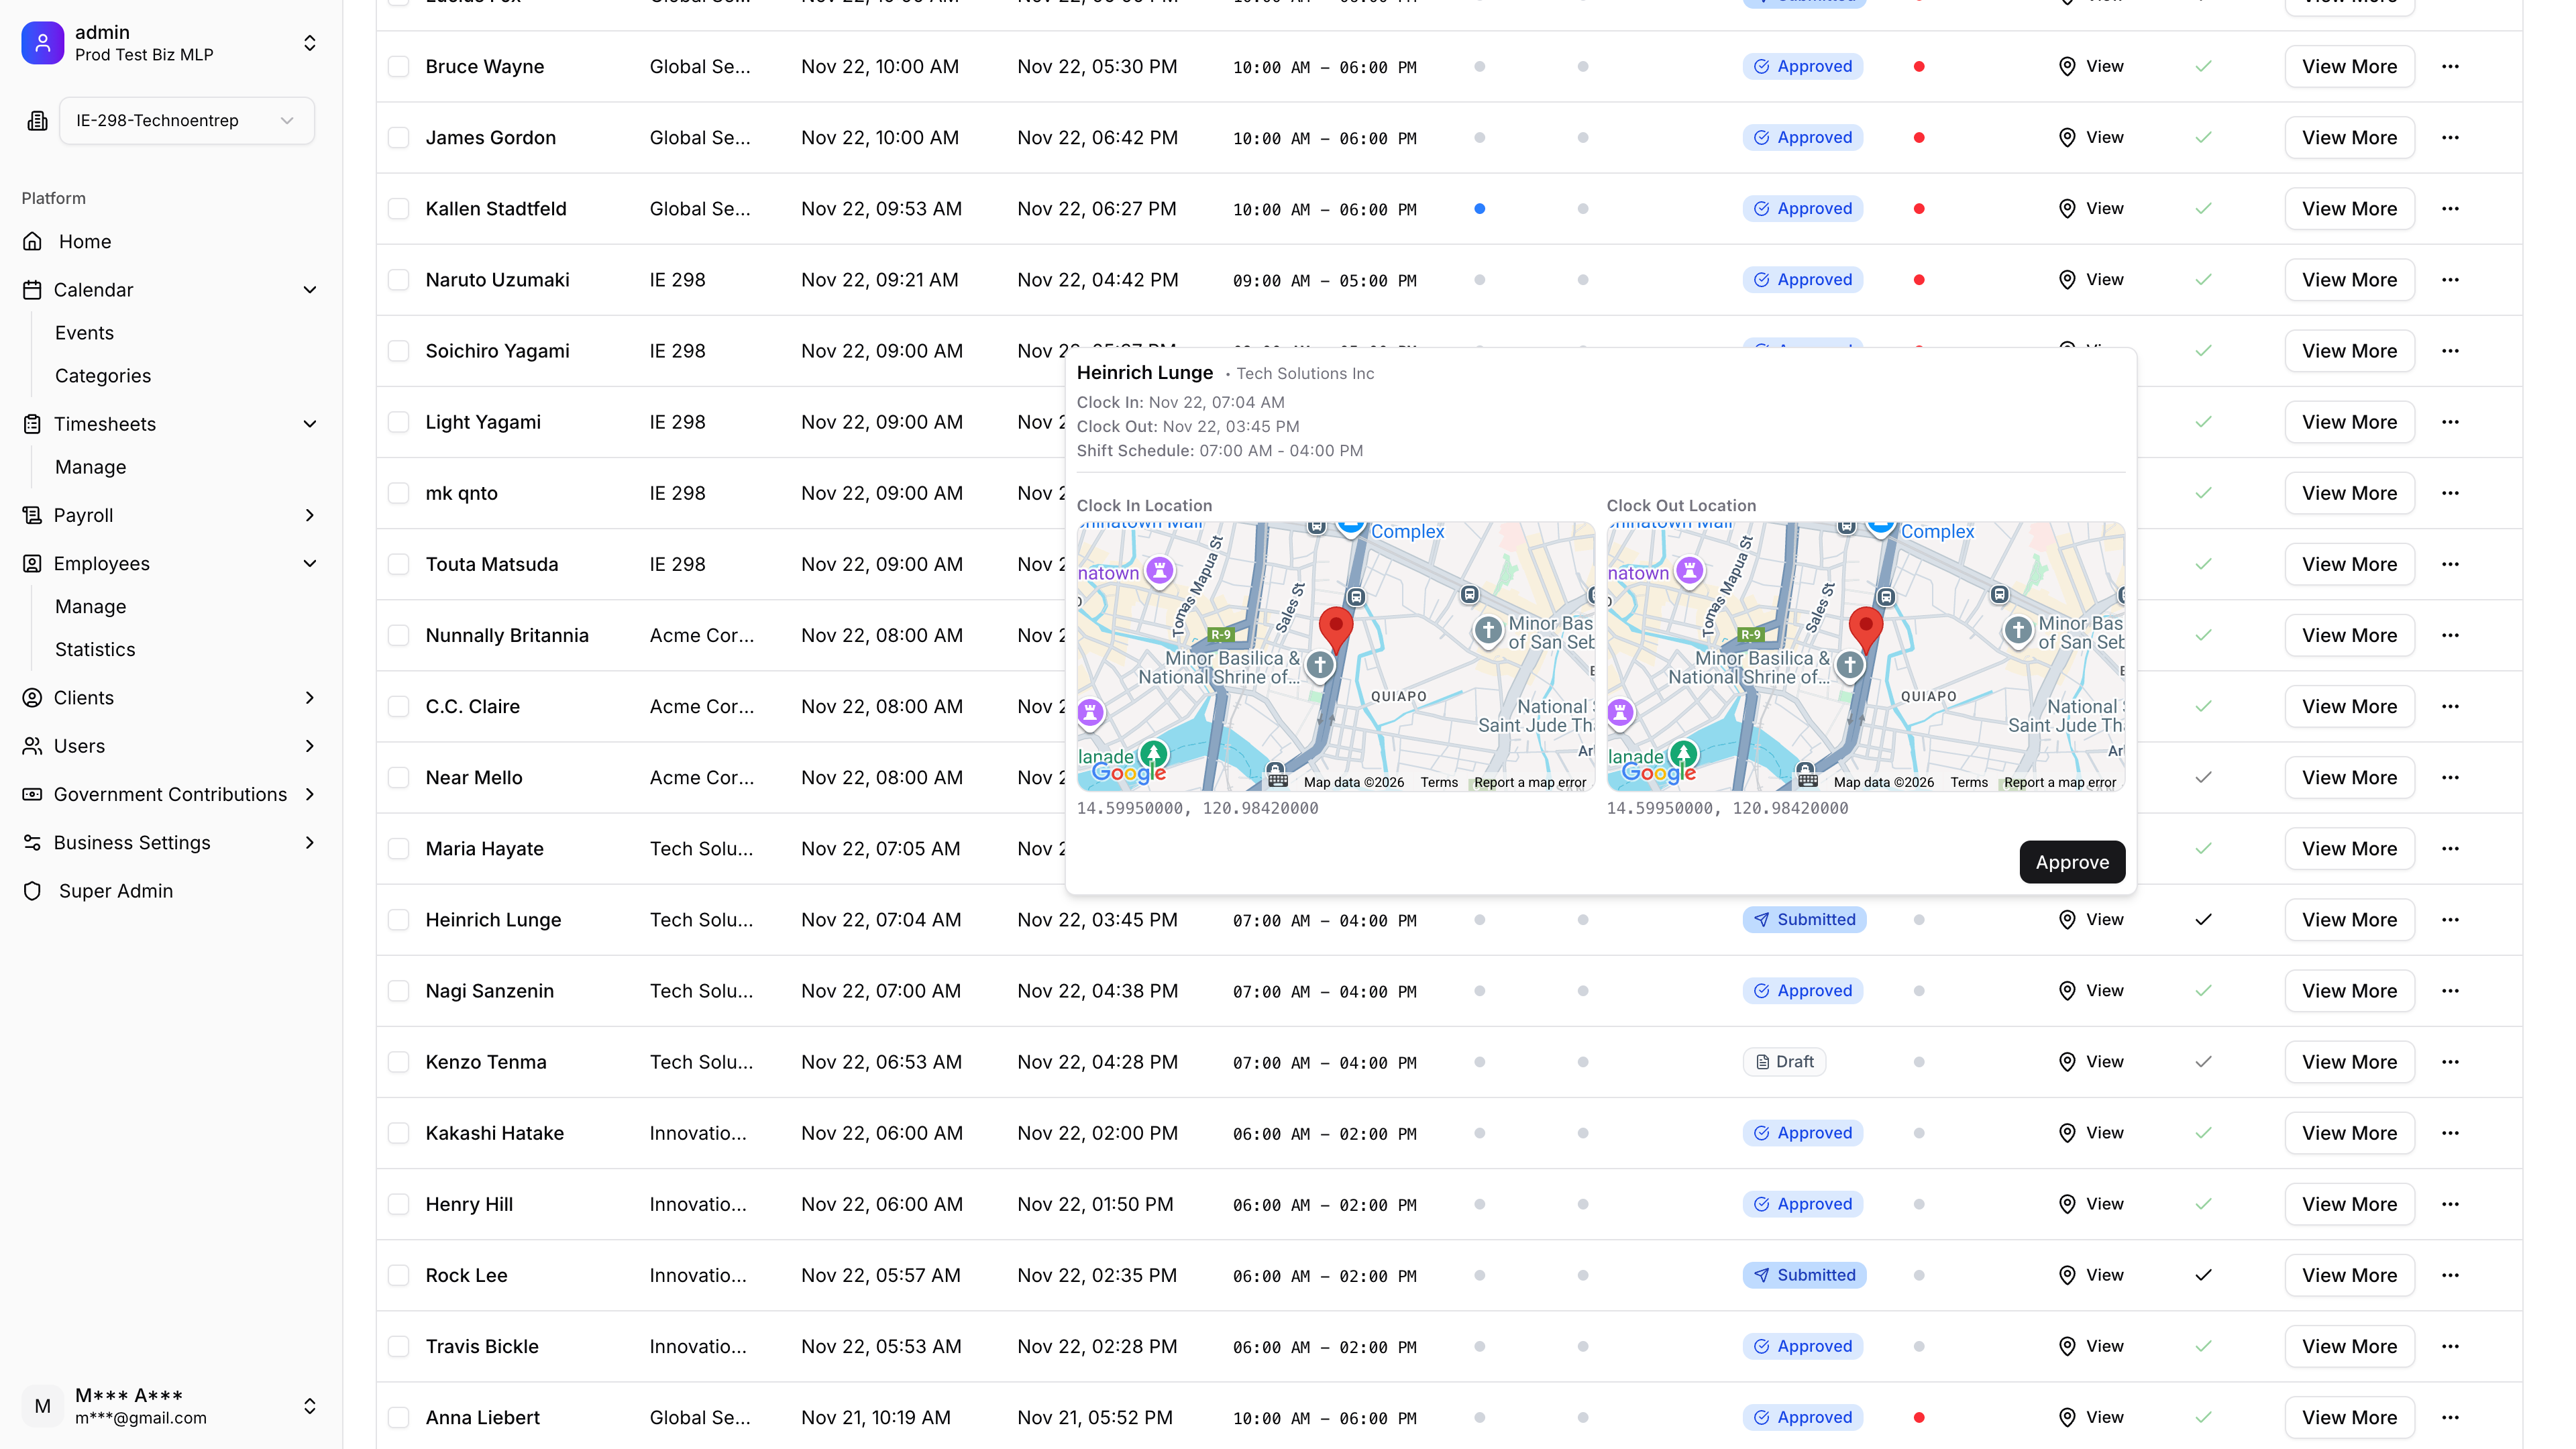The height and width of the screenshot is (1449, 2576).
Task: Open the Home sidebar icon
Action: click(33, 241)
